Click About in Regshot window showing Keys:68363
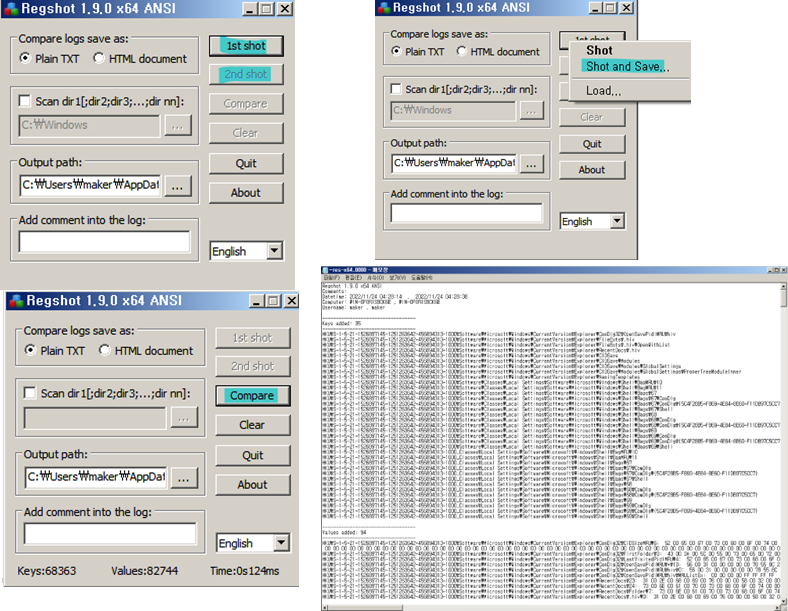788x611 pixels. [252, 485]
